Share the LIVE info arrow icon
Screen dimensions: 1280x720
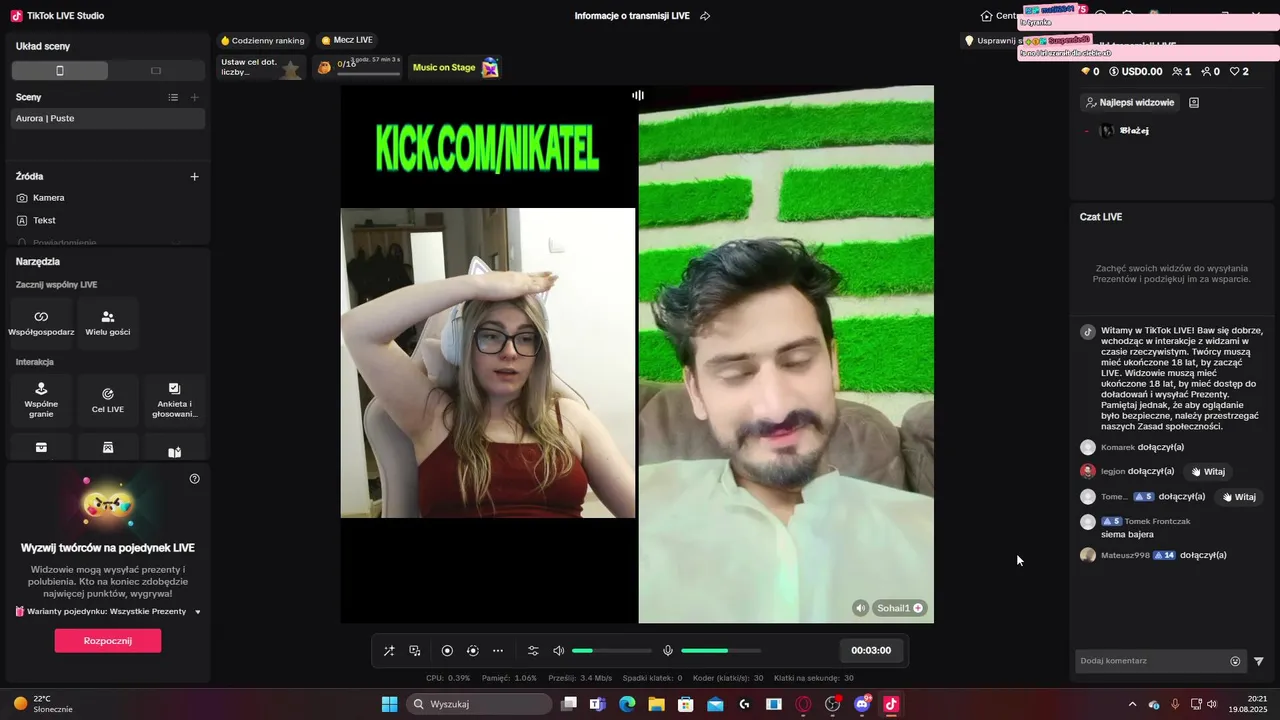coord(705,16)
